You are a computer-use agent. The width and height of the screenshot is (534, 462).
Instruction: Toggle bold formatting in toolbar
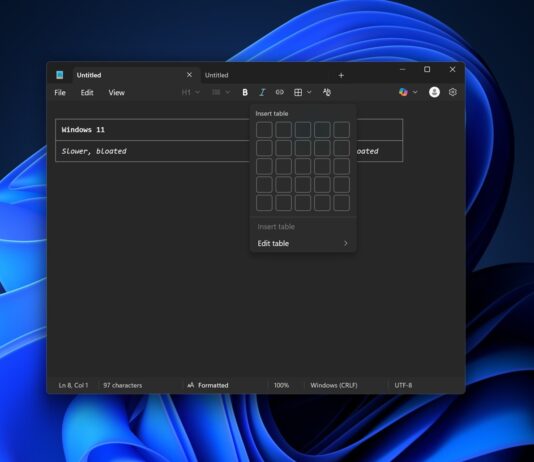pyautogui.click(x=245, y=92)
